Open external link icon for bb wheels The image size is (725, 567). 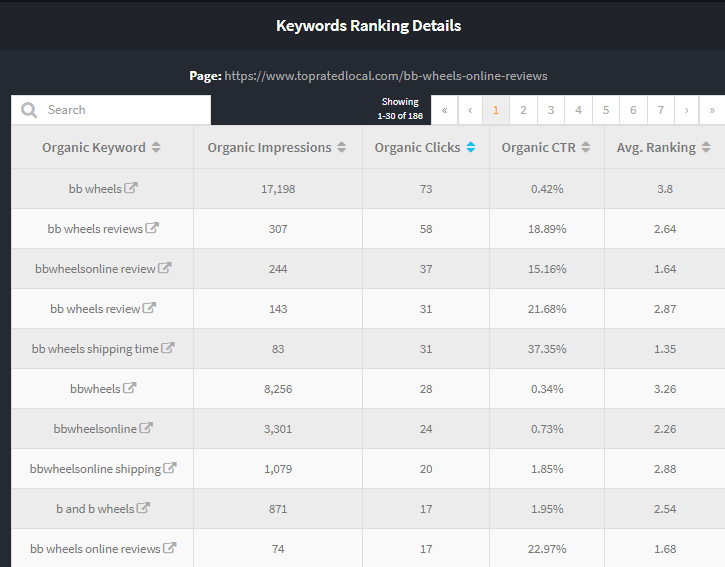point(131,188)
